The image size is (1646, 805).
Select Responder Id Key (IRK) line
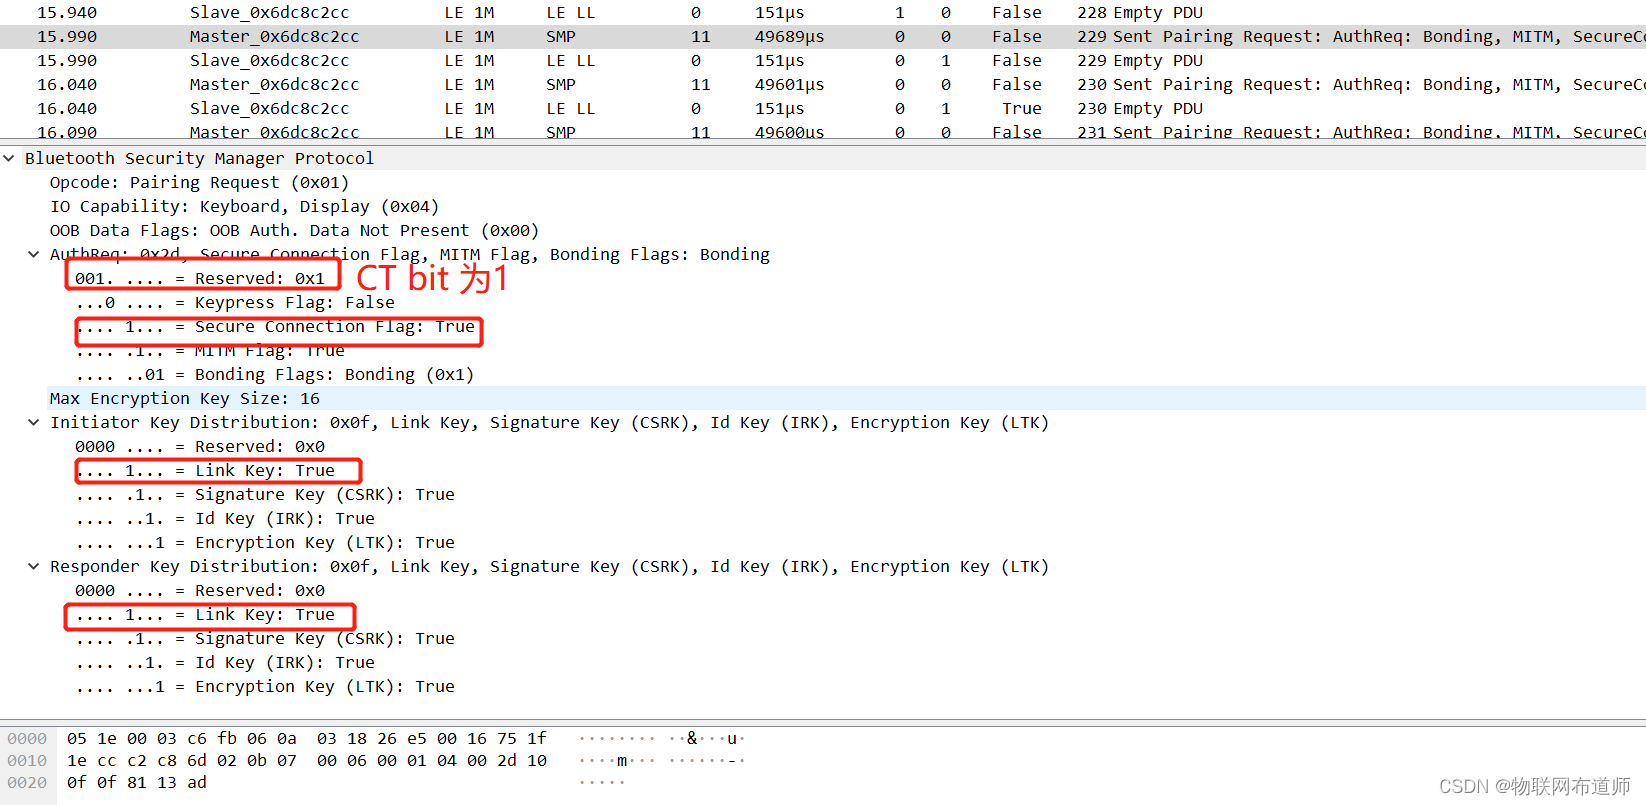click(x=225, y=662)
